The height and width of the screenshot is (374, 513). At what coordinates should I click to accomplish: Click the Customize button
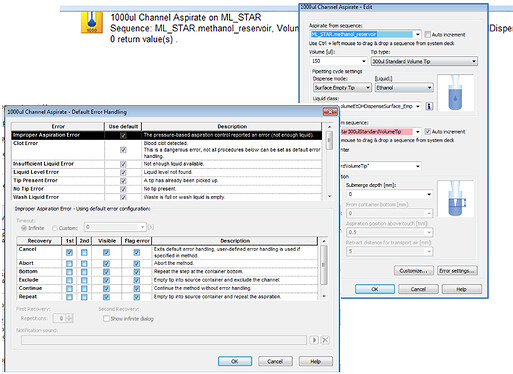(x=414, y=271)
